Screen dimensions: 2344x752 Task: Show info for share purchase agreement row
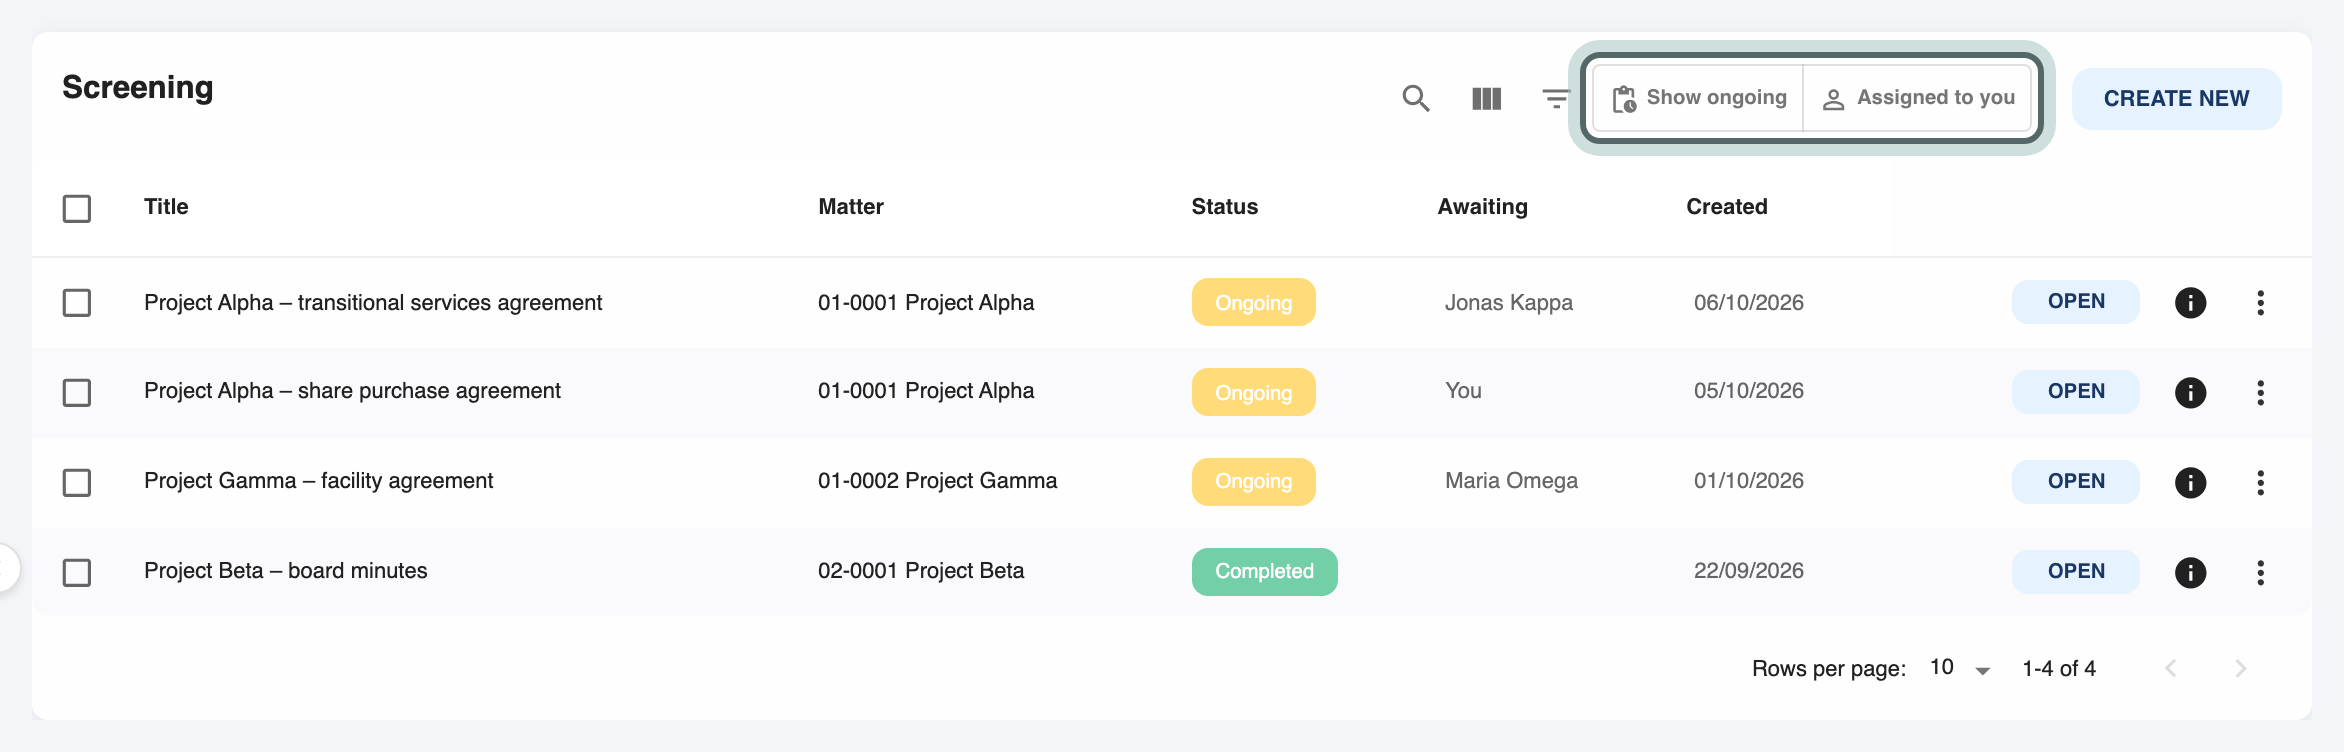pyautogui.click(x=2190, y=392)
